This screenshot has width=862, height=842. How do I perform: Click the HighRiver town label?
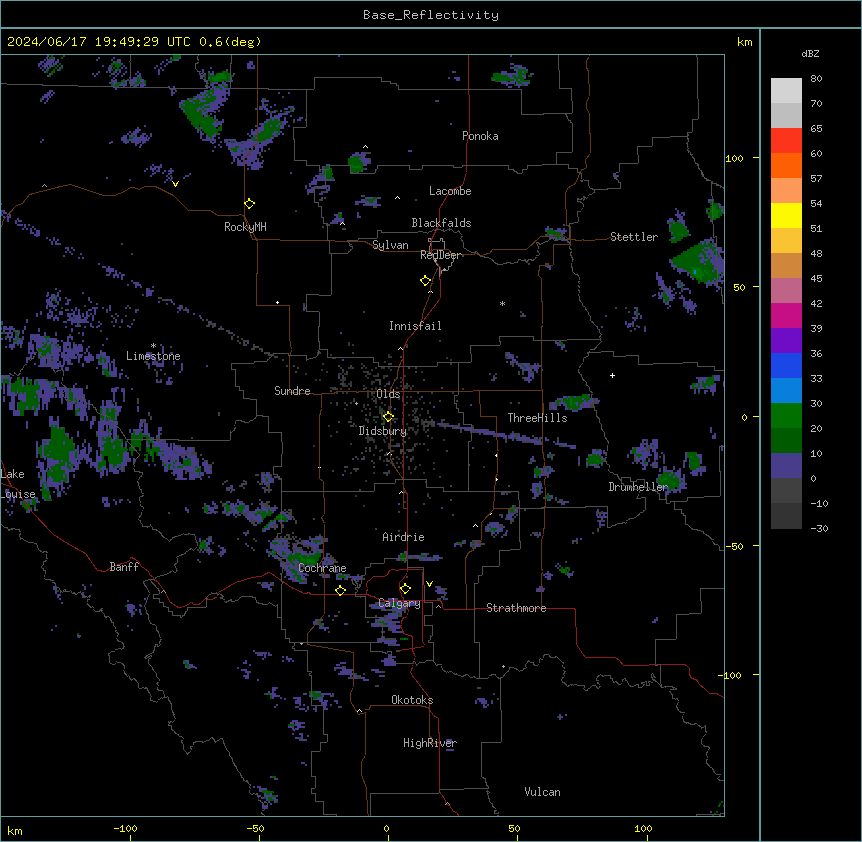[x=430, y=743]
